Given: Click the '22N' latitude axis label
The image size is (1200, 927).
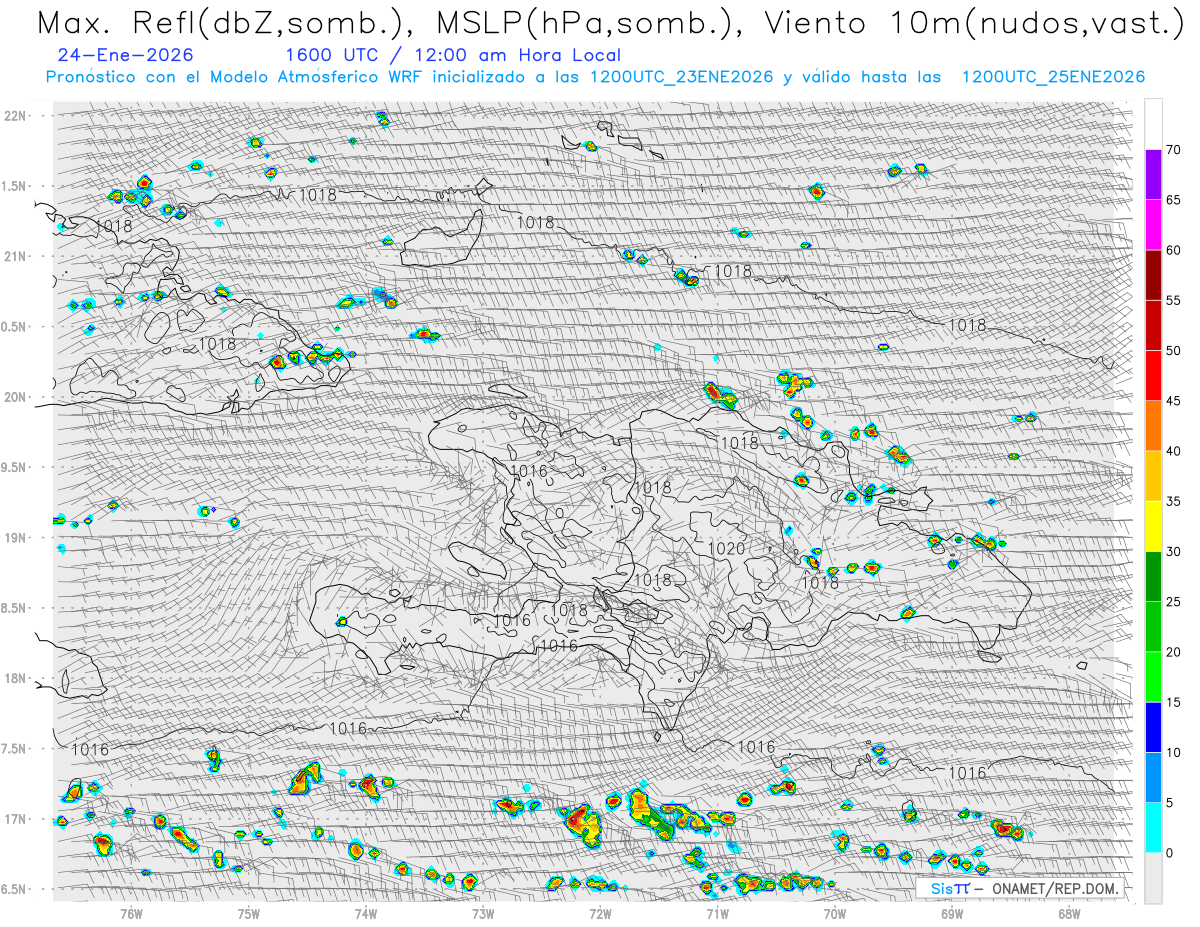Looking at the screenshot, I should click(x=15, y=116).
